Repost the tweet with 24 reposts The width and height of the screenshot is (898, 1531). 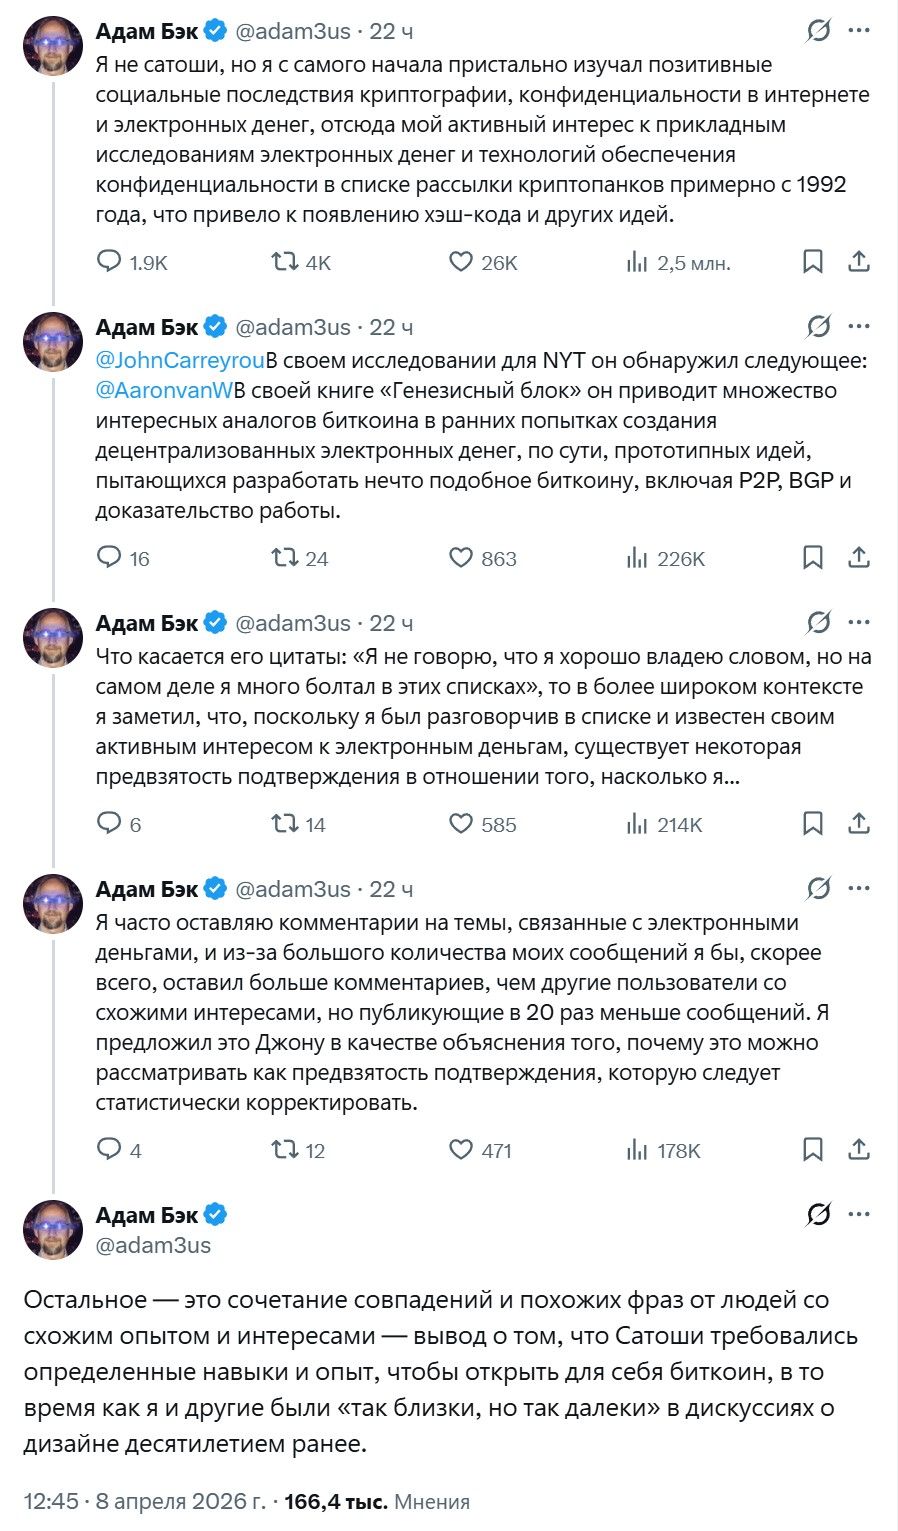[285, 558]
